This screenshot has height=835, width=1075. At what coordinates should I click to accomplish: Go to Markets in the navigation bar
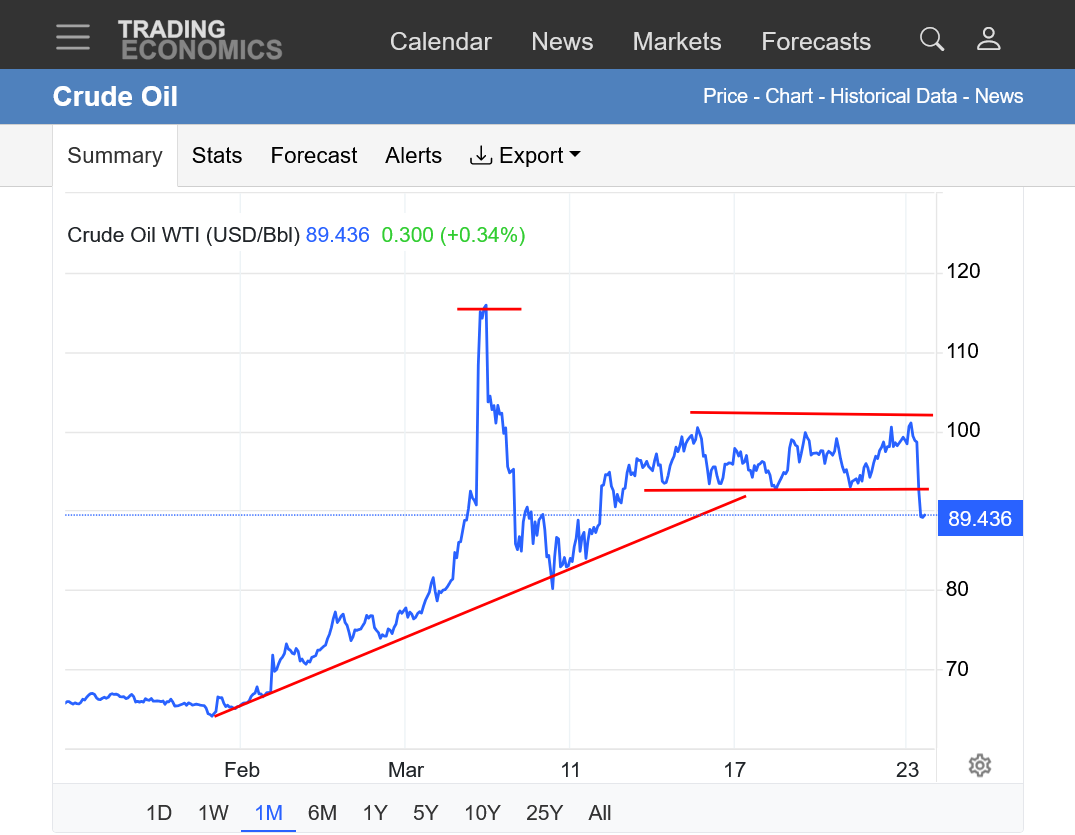676,41
